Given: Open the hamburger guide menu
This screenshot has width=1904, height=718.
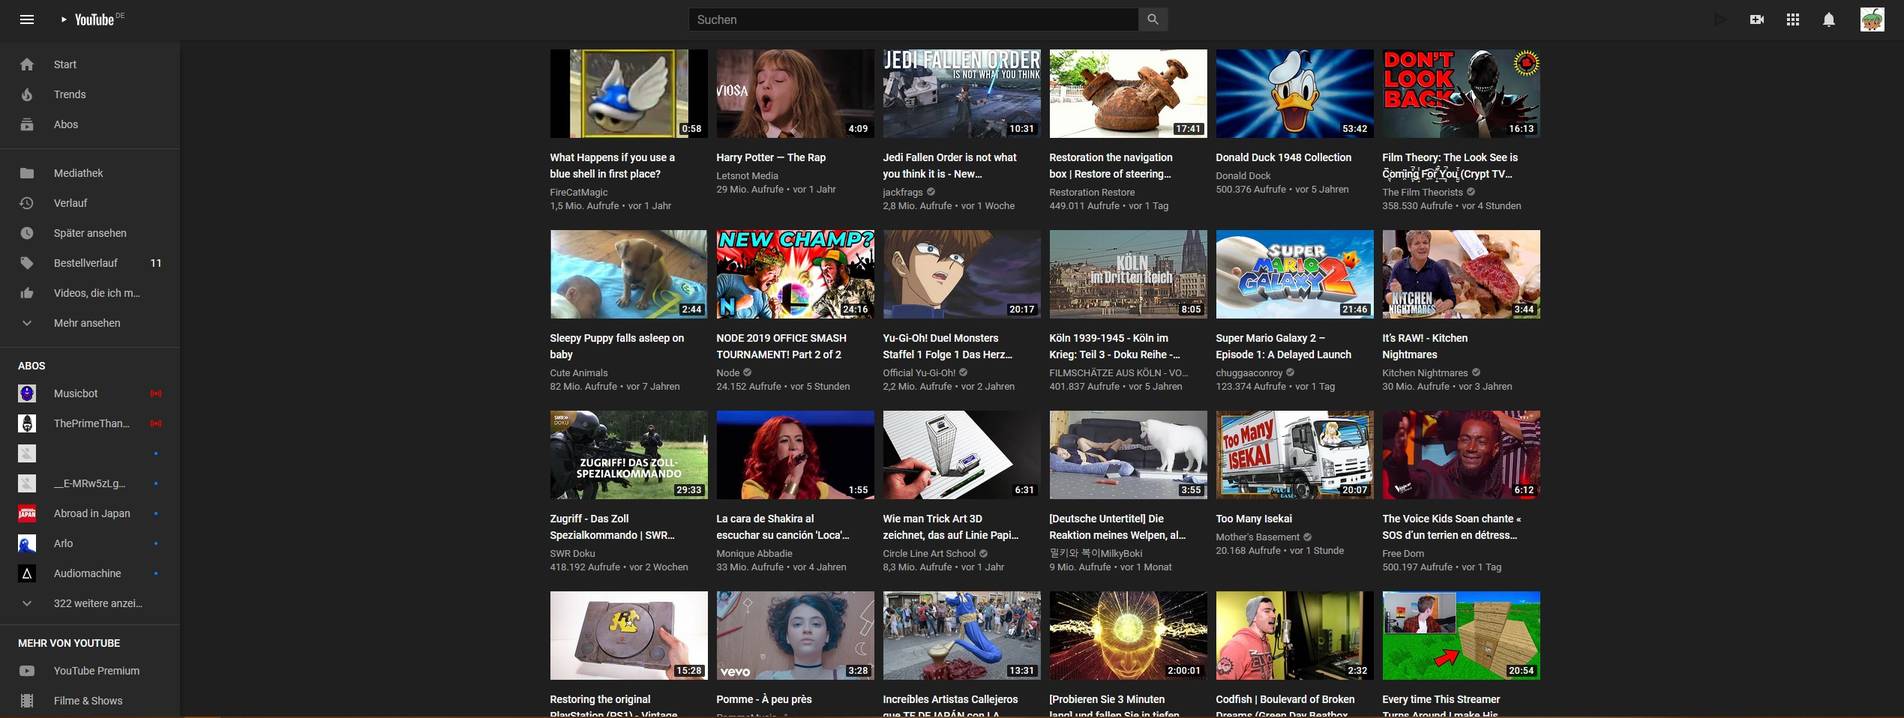Looking at the screenshot, I should click(x=27, y=20).
